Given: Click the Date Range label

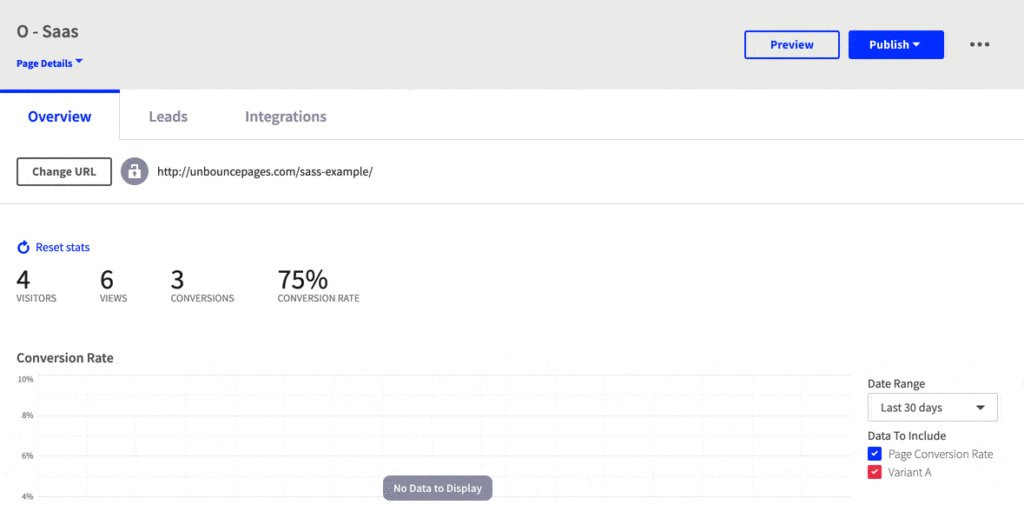Looking at the screenshot, I should pyautogui.click(x=896, y=384).
